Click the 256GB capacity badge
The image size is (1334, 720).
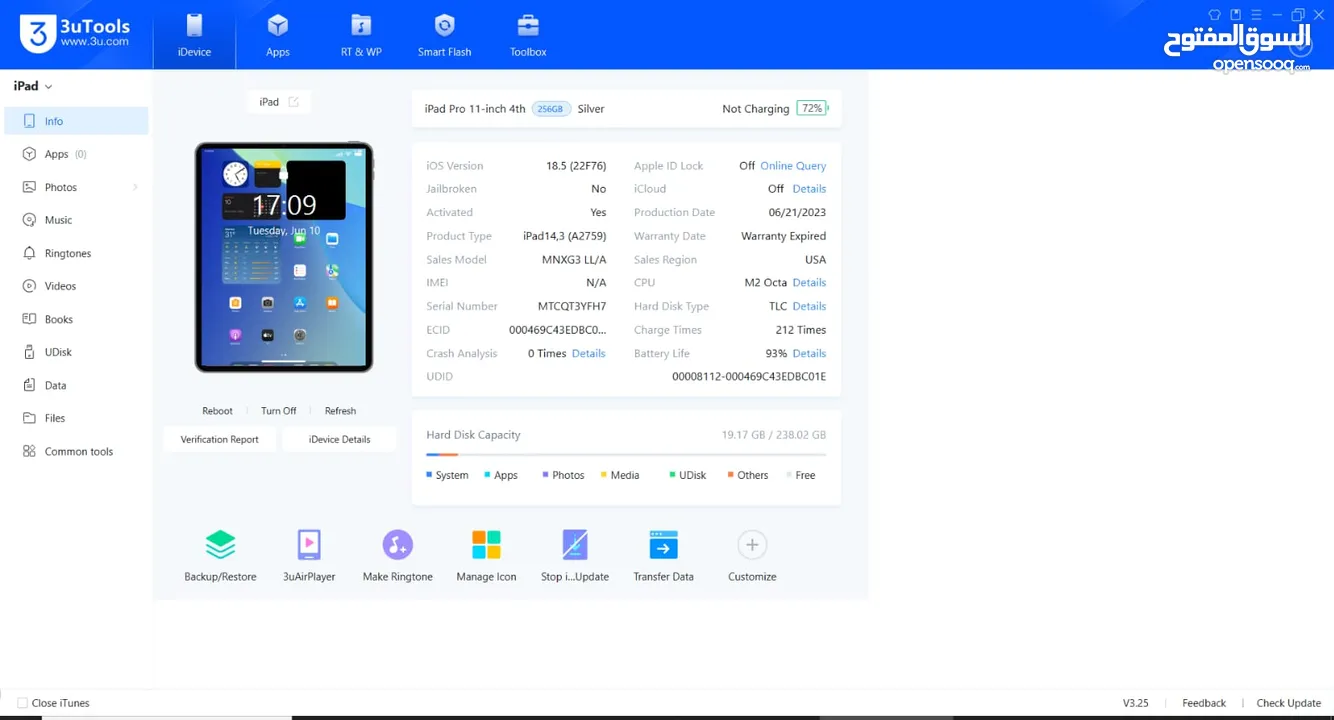(550, 109)
